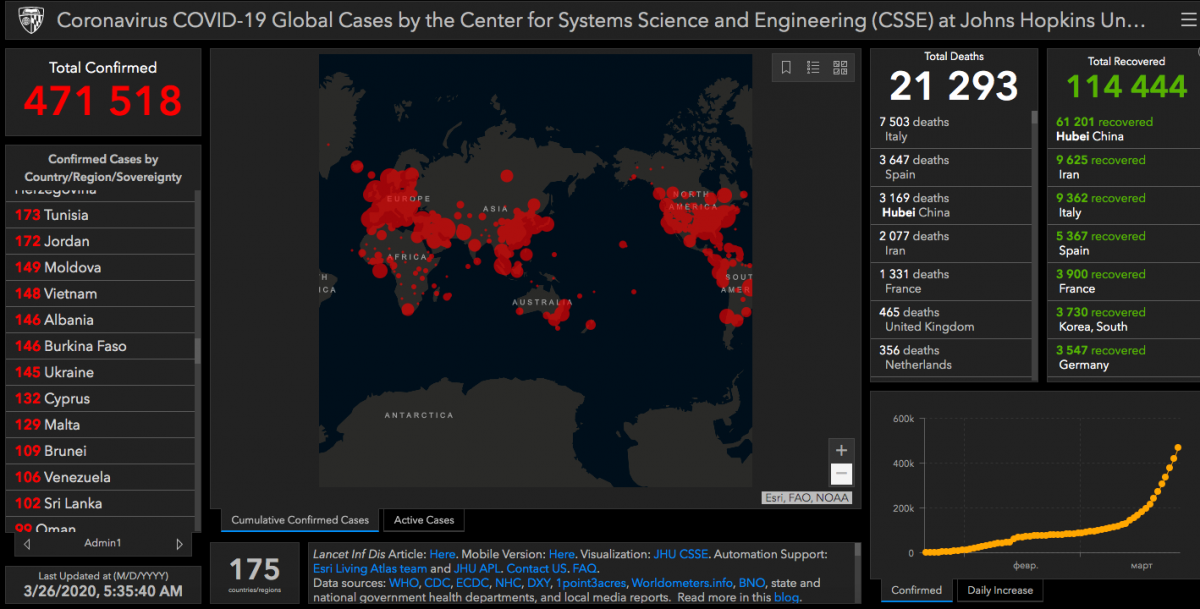
Task: Open the basemap gallery grid icon
Action: [840, 68]
